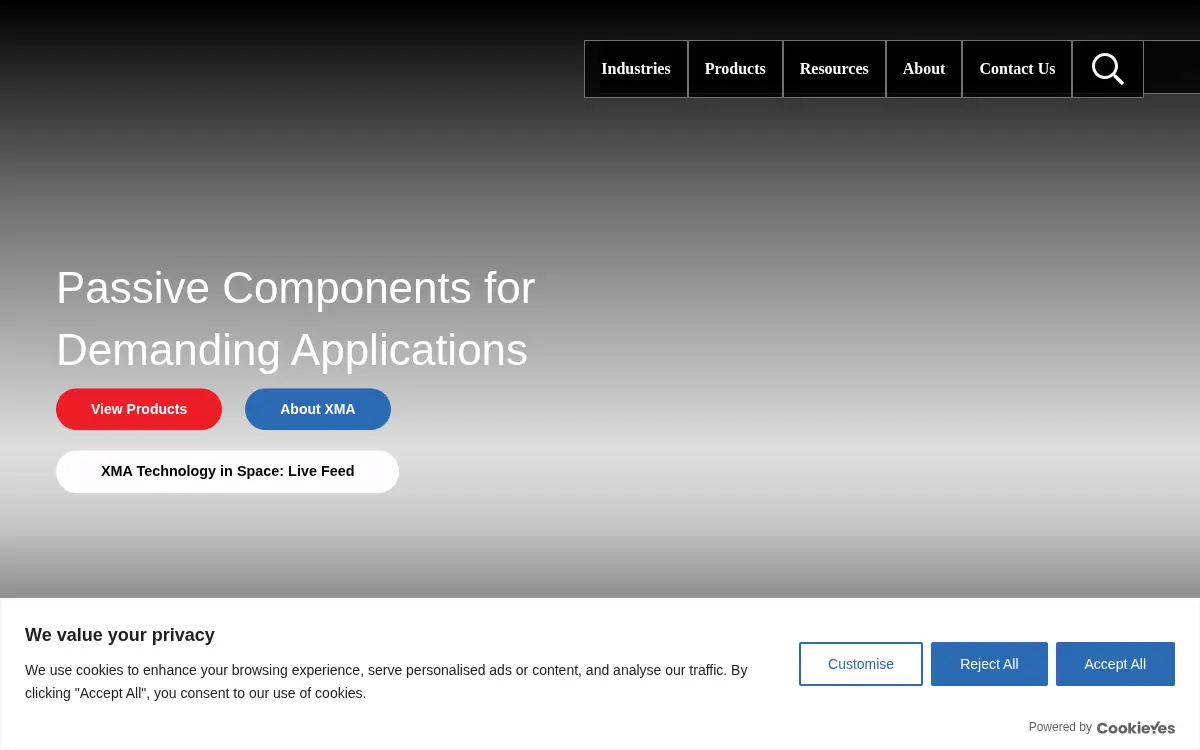The height and width of the screenshot is (750, 1200).
Task: Click the "Passive Components for Demanding Applications" headline
Action: pyautogui.click(x=296, y=319)
